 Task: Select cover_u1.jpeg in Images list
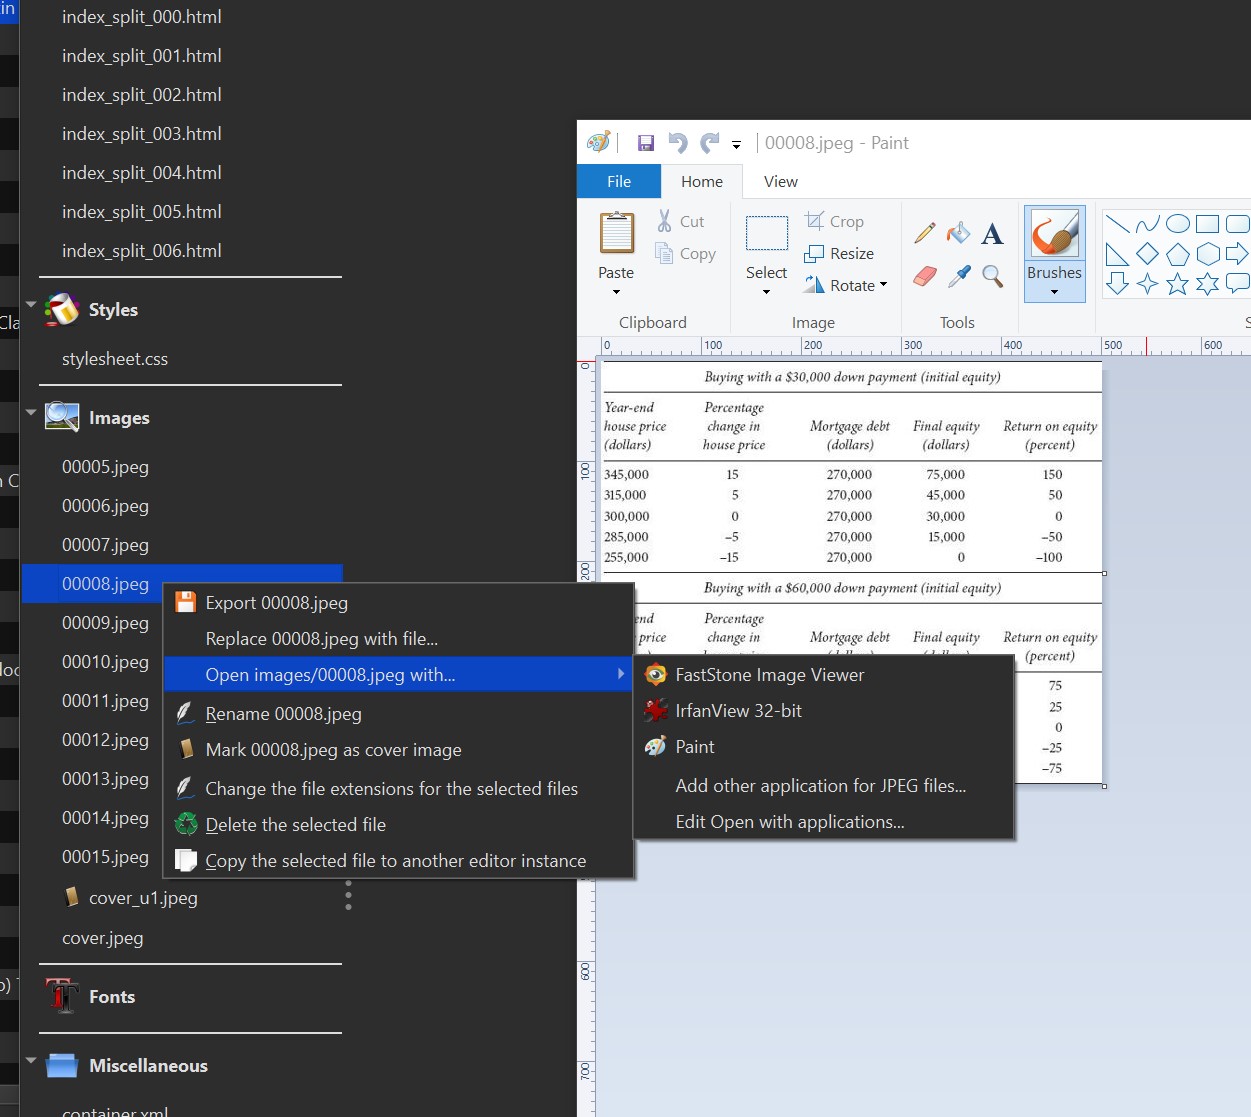click(x=143, y=898)
